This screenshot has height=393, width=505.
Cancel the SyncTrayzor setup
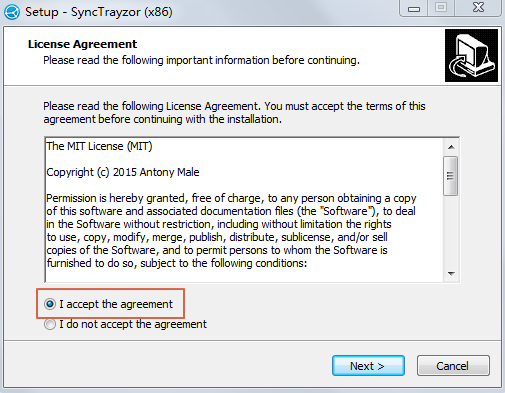click(x=453, y=366)
